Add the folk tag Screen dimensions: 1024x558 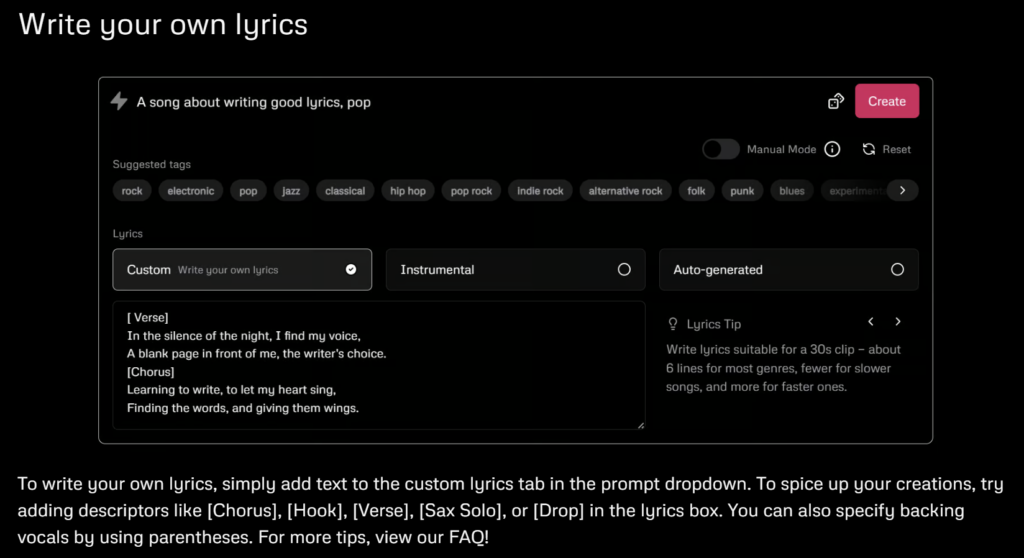tap(696, 191)
